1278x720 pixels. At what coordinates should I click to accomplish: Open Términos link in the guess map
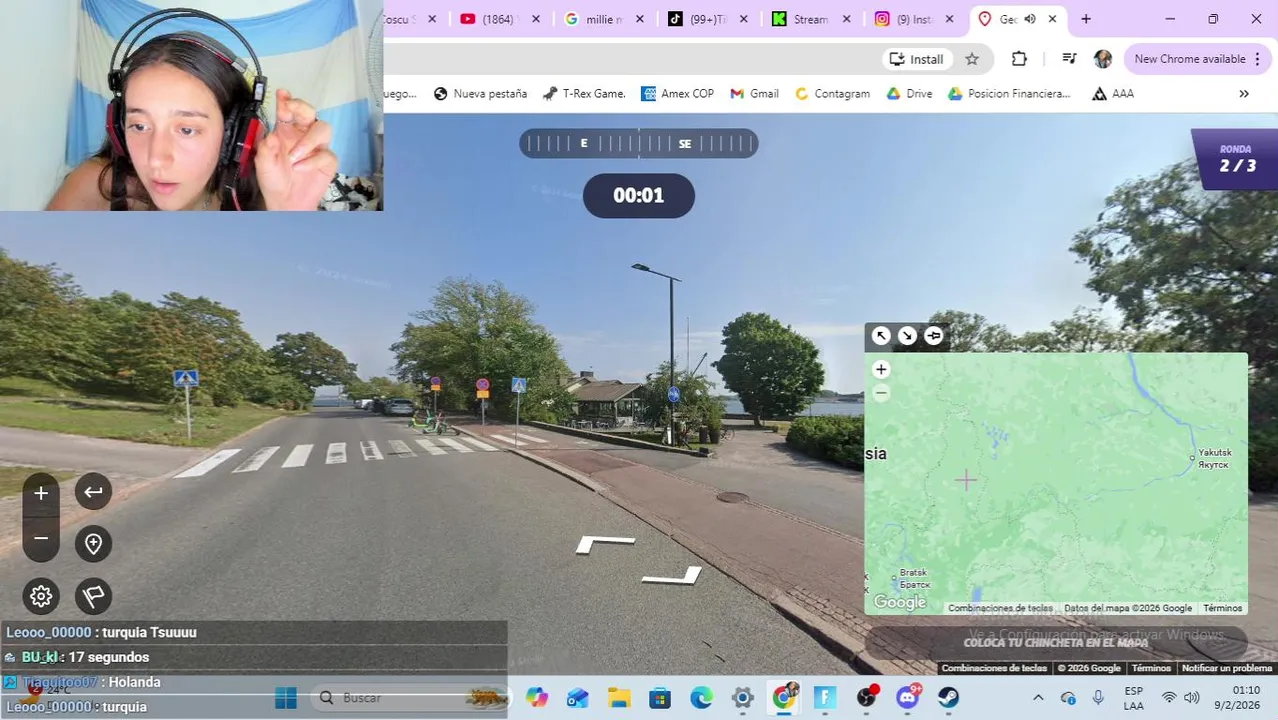1222,608
